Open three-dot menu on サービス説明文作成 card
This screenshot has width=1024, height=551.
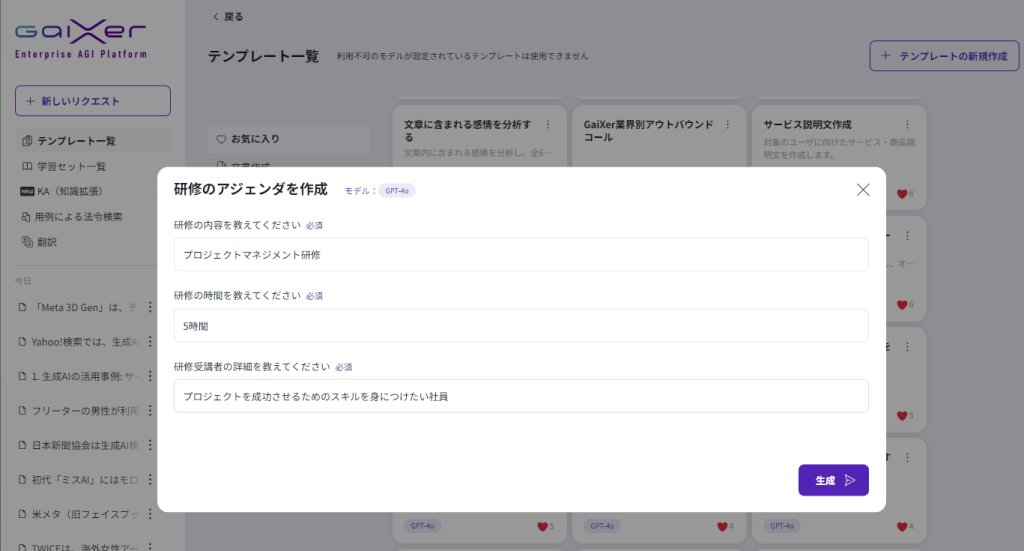click(907, 125)
